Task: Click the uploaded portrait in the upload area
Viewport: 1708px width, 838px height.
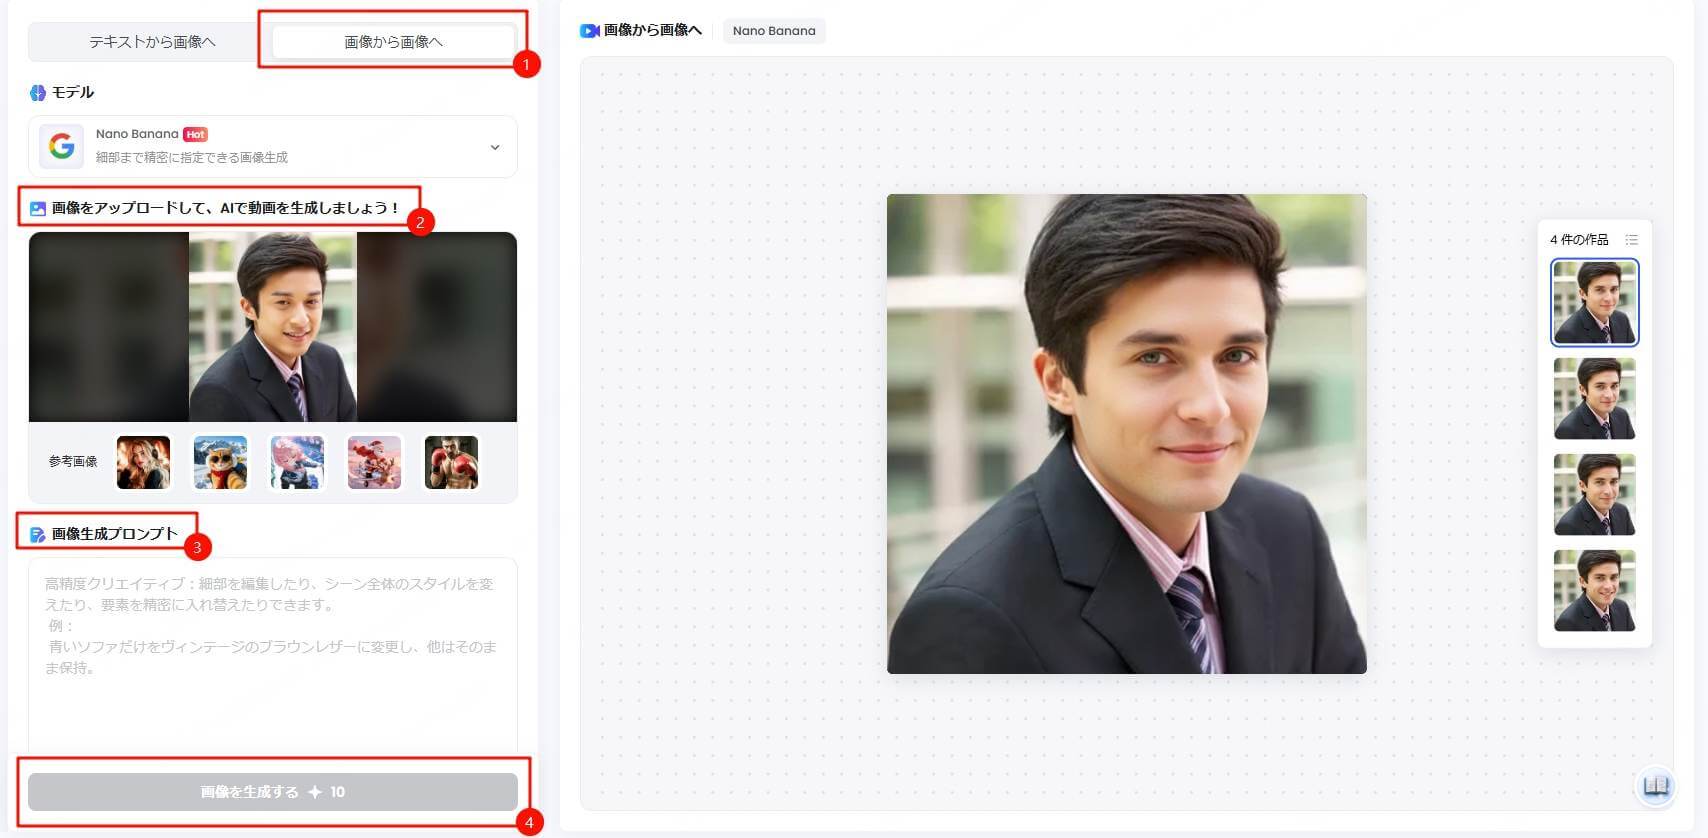Action: tap(272, 327)
